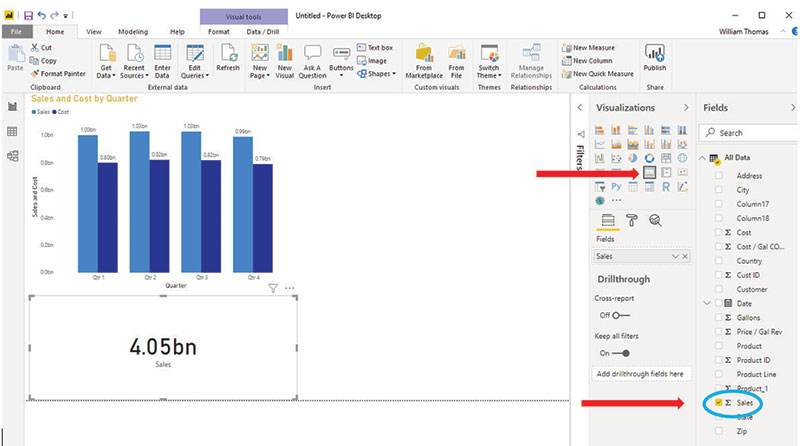Image resolution: width=800 pixels, height=446 pixels.
Task: Click the Refresh data icon
Action: (x=228, y=57)
